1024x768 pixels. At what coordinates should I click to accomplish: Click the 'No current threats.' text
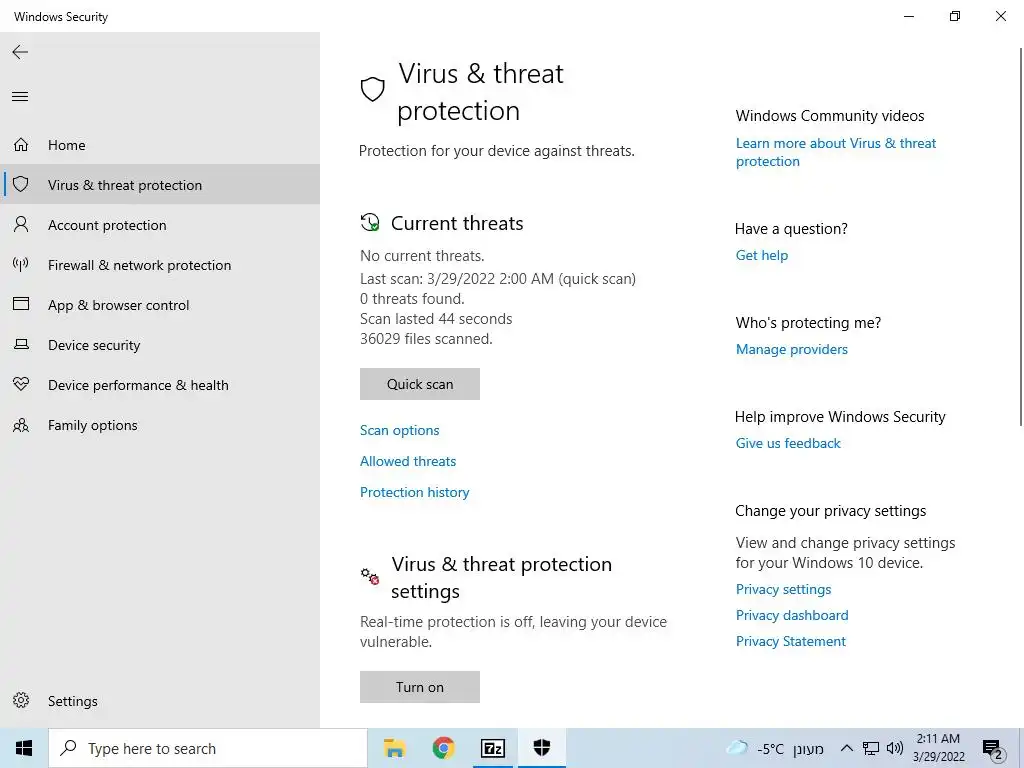tap(422, 256)
